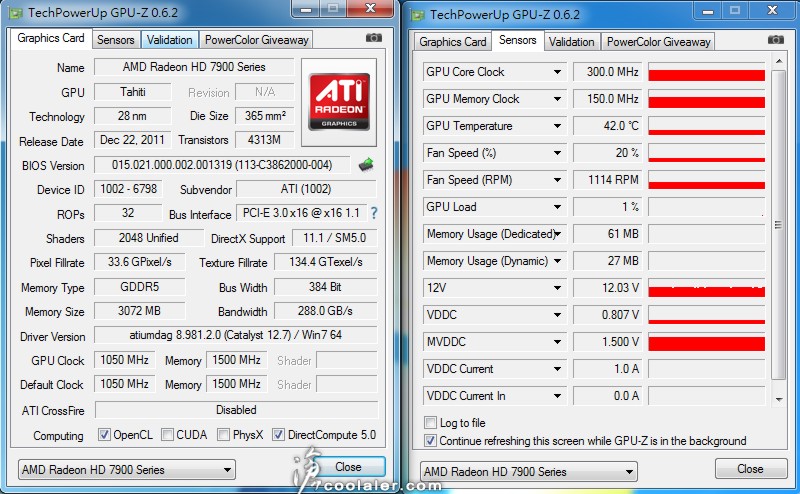Open the GPU Temperature sensor dropdown
The width and height of the screenshot is (800, 494).
click(x=557, y=126)
